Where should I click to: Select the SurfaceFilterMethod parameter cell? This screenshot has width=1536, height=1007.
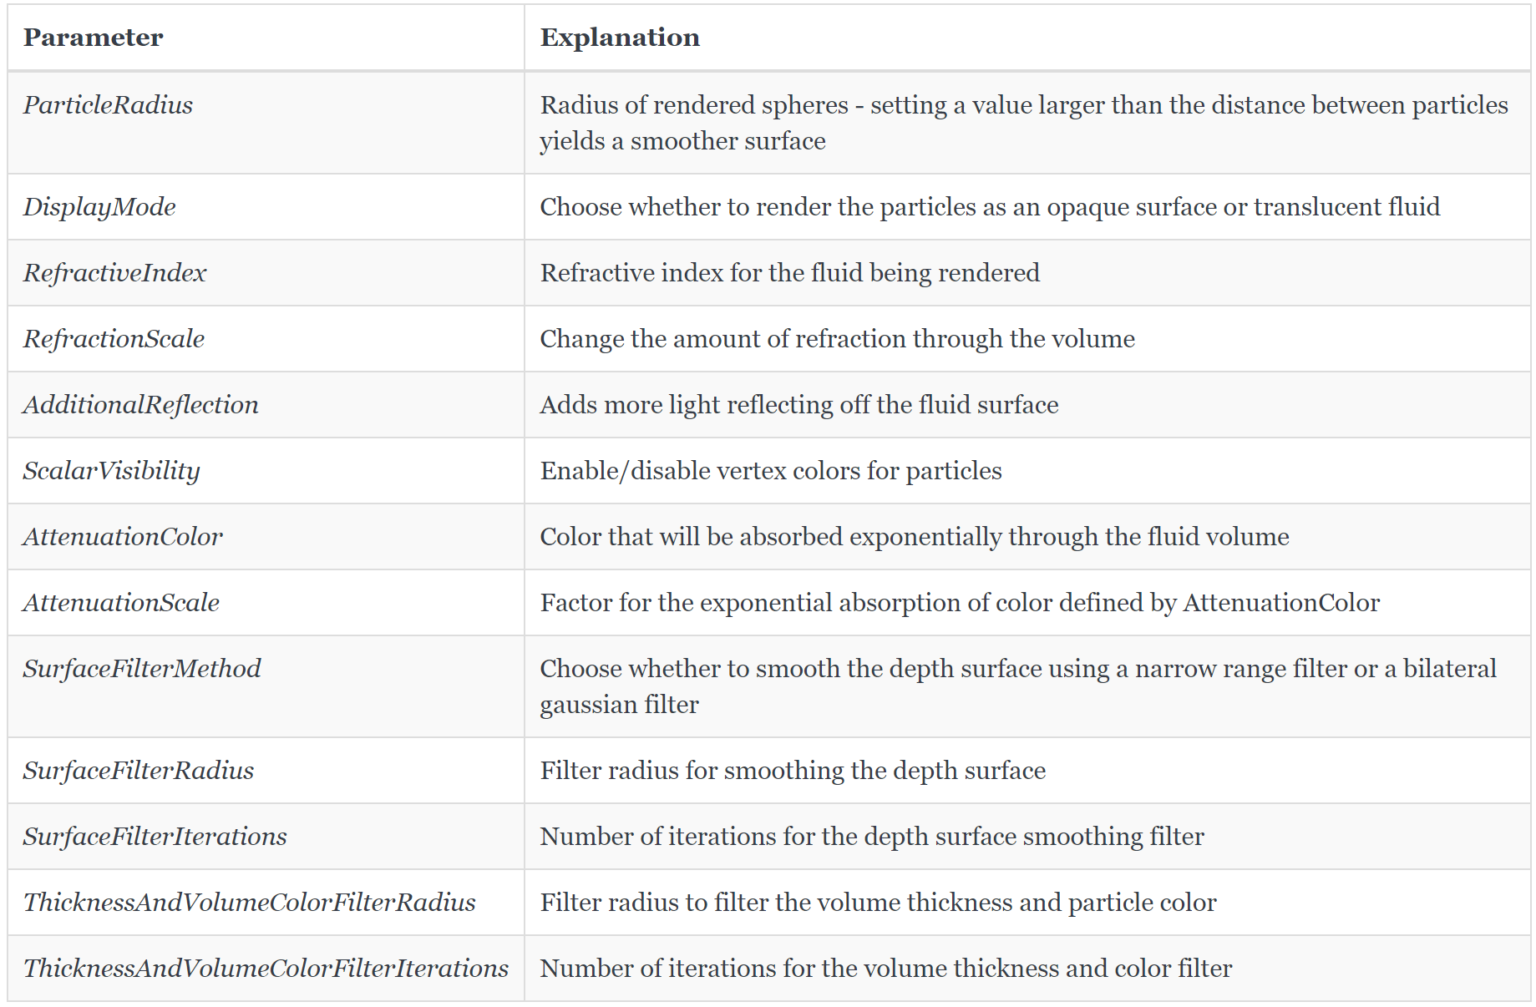click(141, 669)
